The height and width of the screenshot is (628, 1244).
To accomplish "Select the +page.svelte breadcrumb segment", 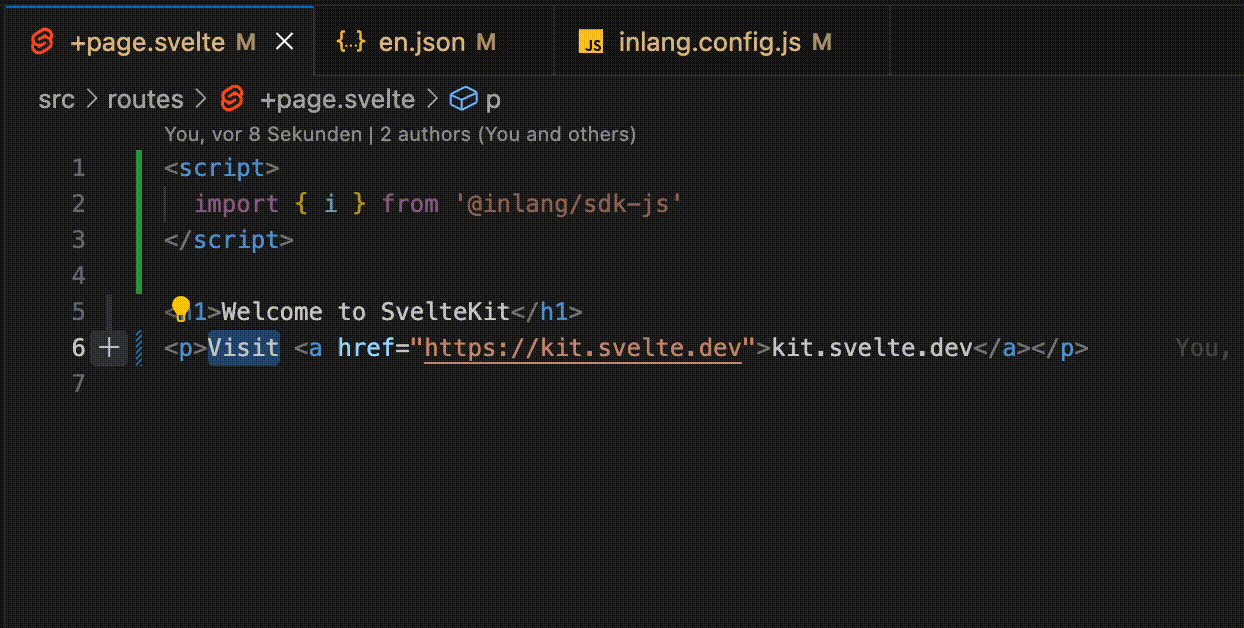I will click(x=337, y=100).
